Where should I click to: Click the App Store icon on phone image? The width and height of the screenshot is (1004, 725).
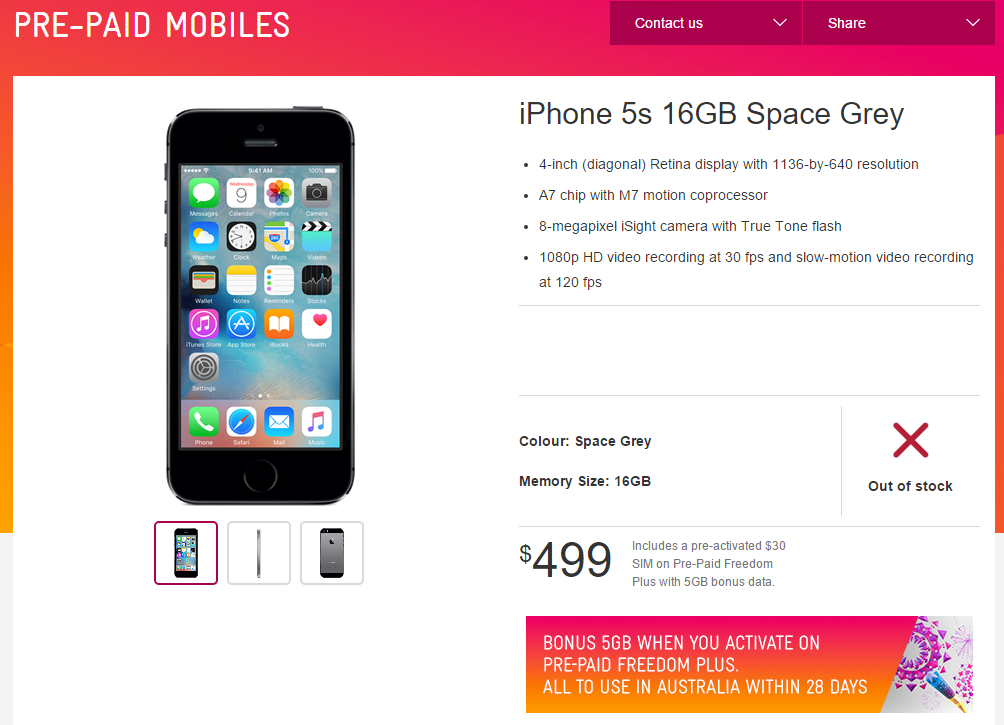[241, 324]
